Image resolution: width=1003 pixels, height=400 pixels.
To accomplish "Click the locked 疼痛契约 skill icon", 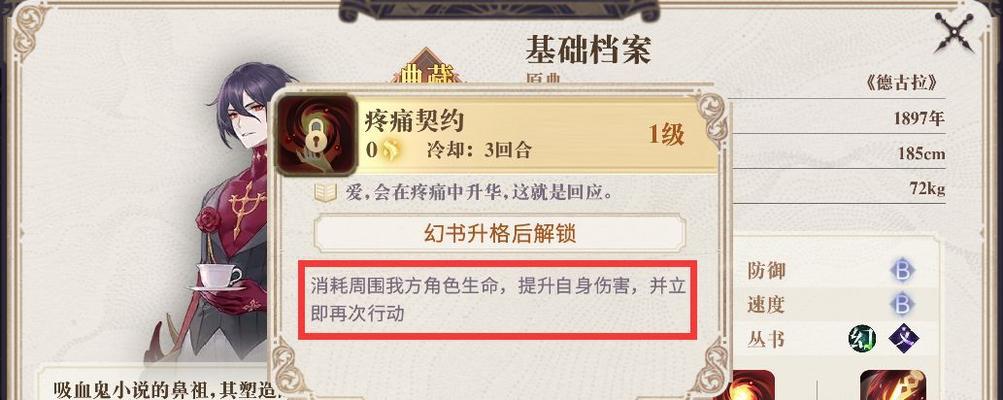I will coord(316,134).
